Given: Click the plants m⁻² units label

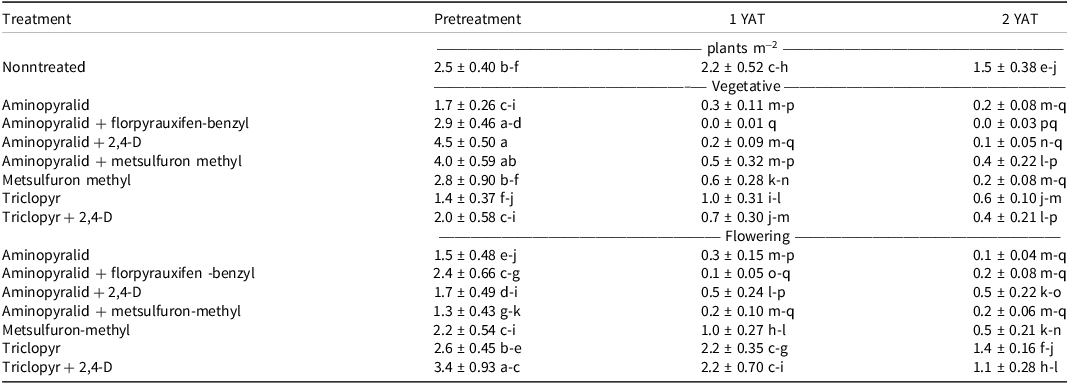Looking at the screenshot, I should [x=745, y=49].
